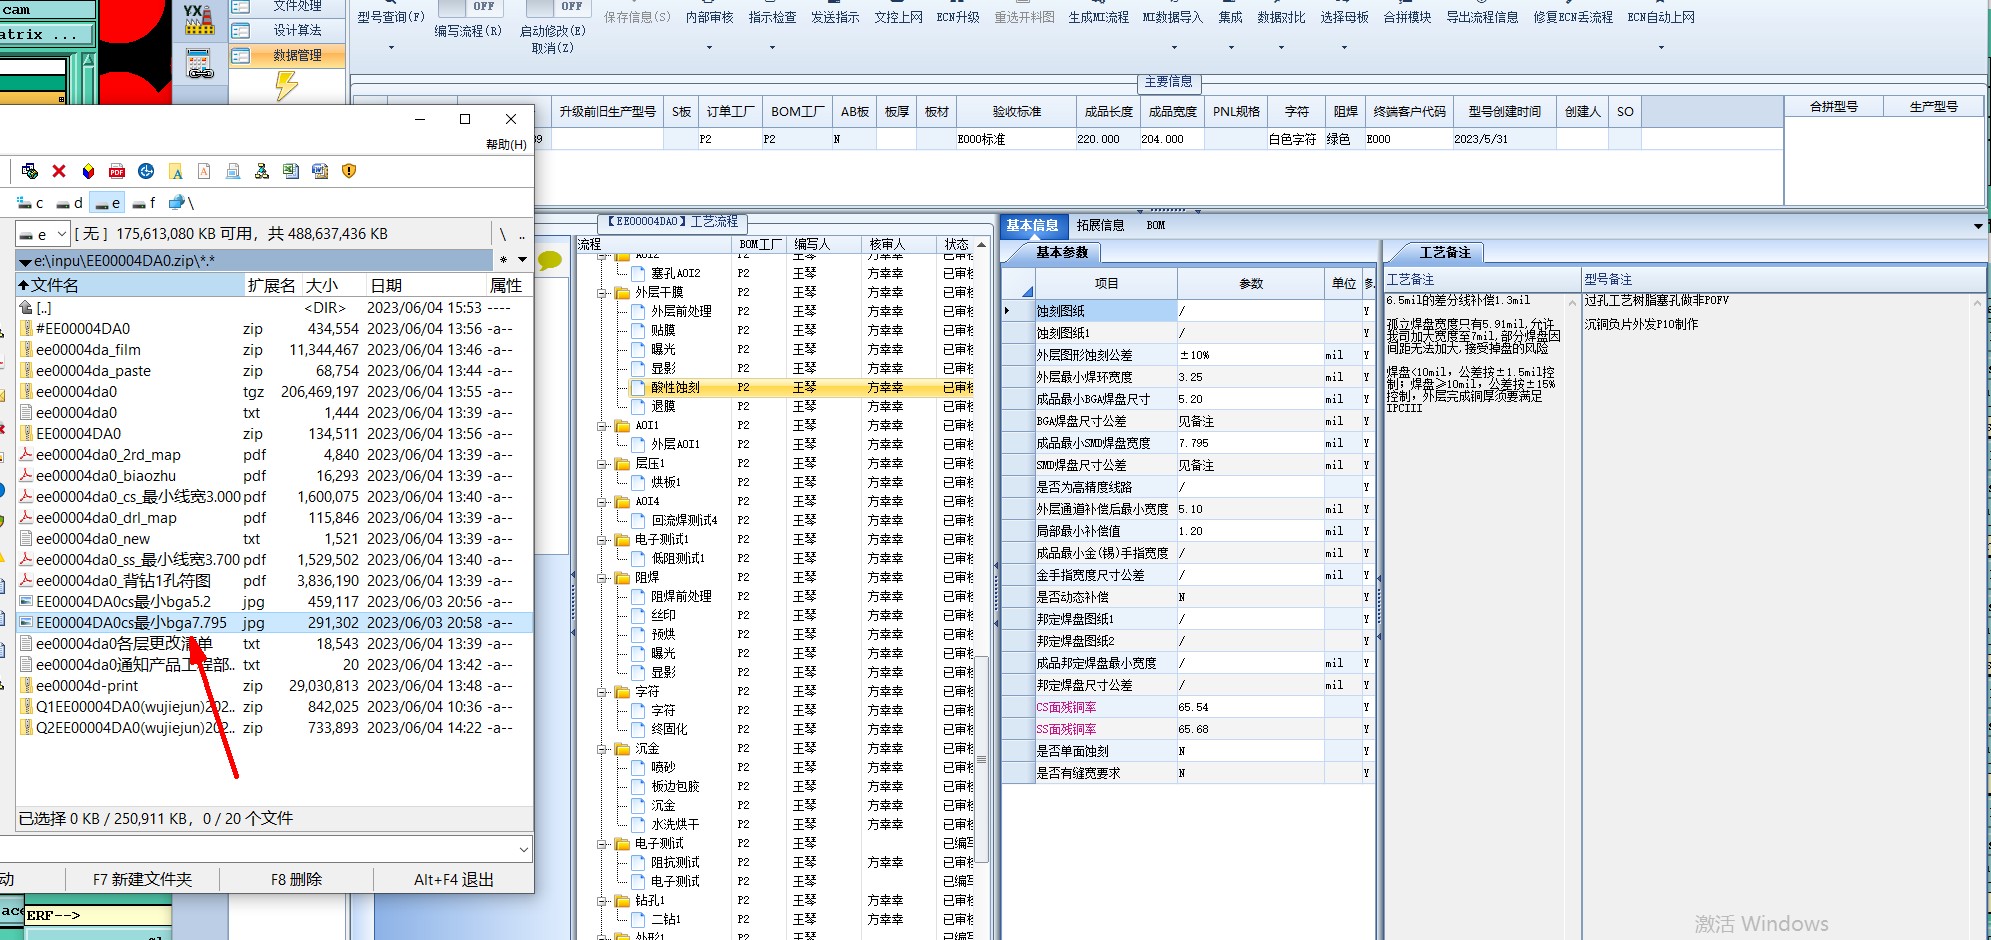This screenshot has height=940, width=1991.
Task: Click Alt+F4 退出 button
Action: click(x=454, y=880)
